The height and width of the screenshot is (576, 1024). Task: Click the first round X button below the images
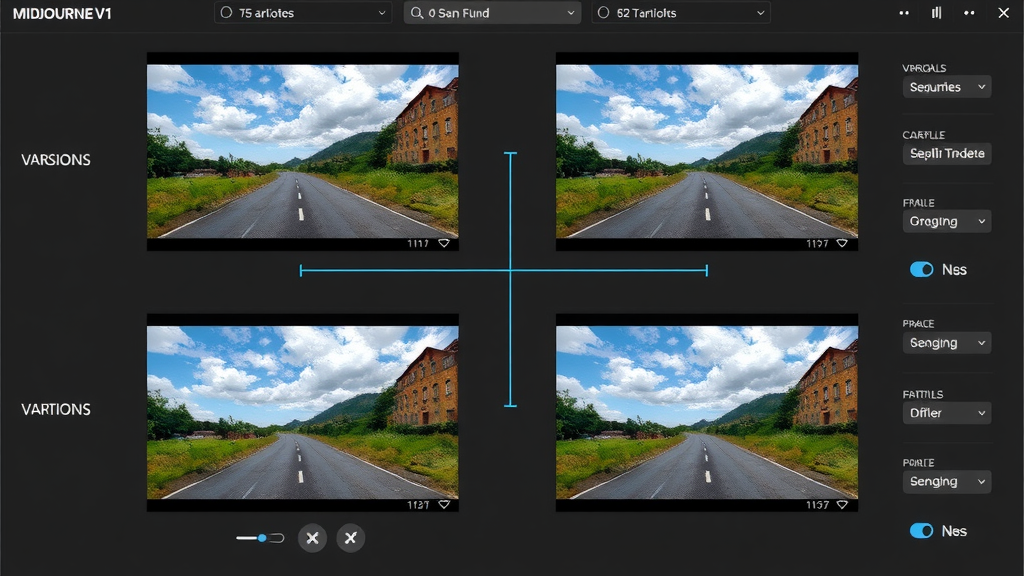click(312, 538)
